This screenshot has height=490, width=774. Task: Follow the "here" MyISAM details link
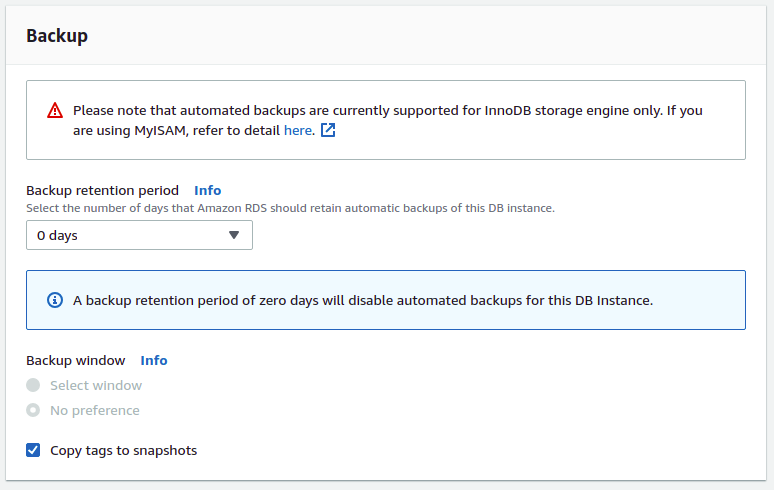(x=298, y=130)
